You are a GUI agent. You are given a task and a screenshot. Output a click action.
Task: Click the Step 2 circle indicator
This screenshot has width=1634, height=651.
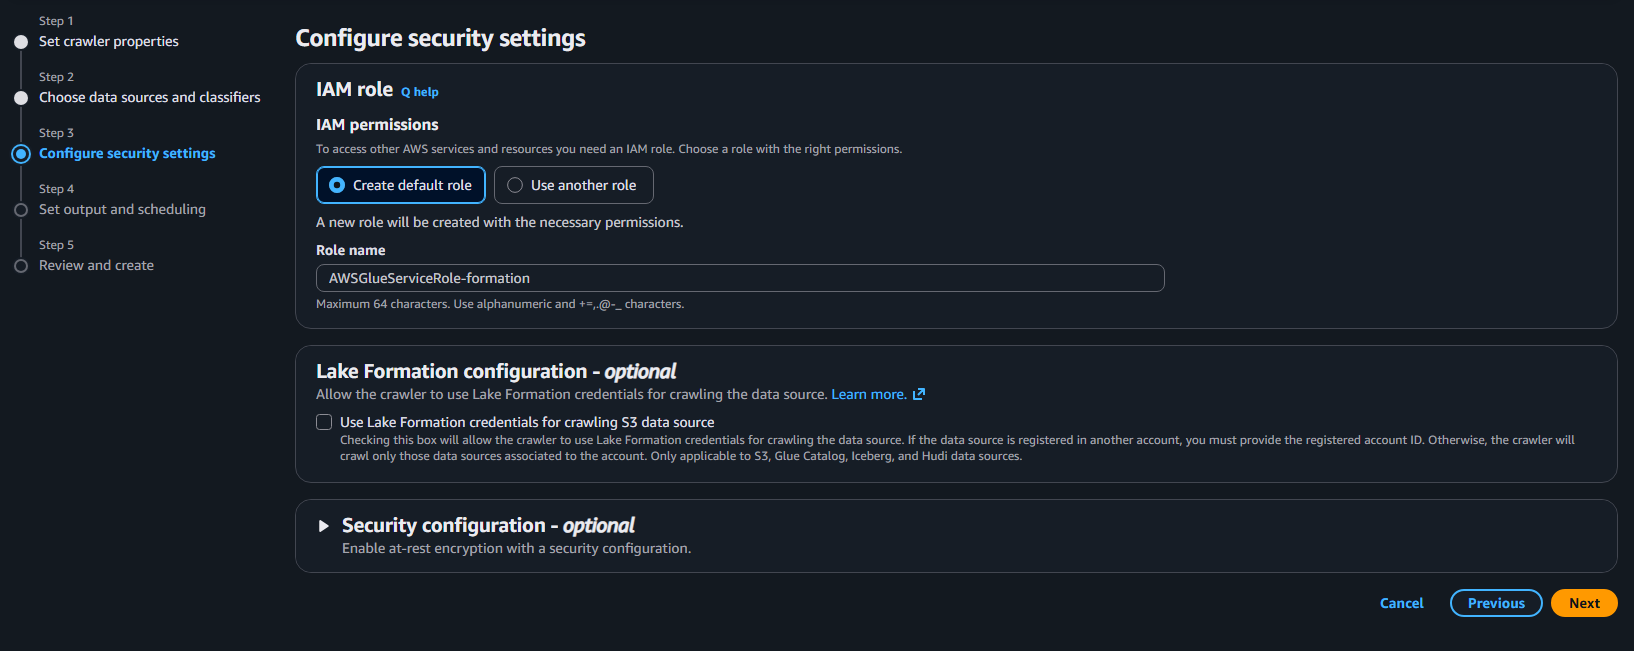pos(21,98)
